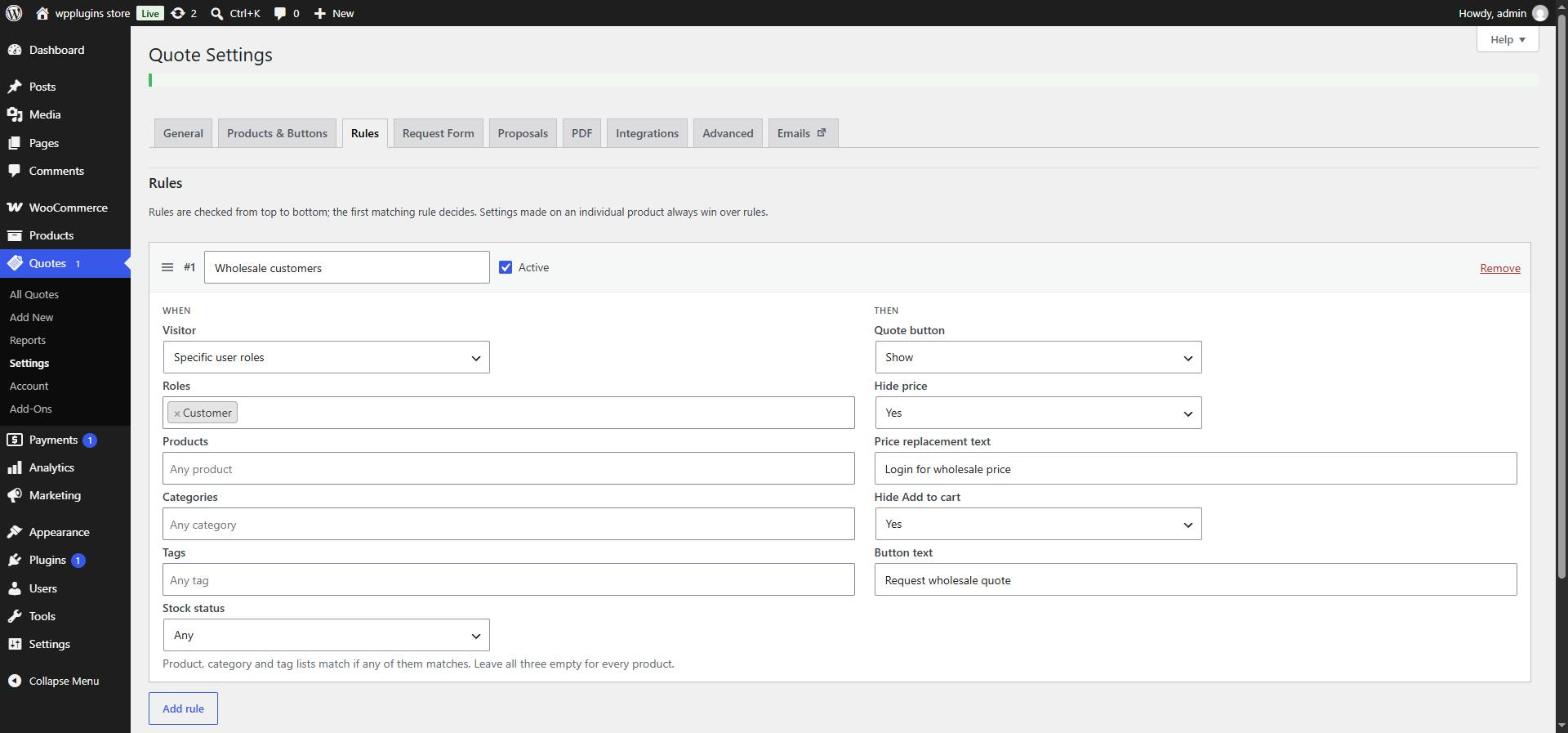
Task: Open the Ctrl+K search command palette
Action: click(x=236, y=13)
